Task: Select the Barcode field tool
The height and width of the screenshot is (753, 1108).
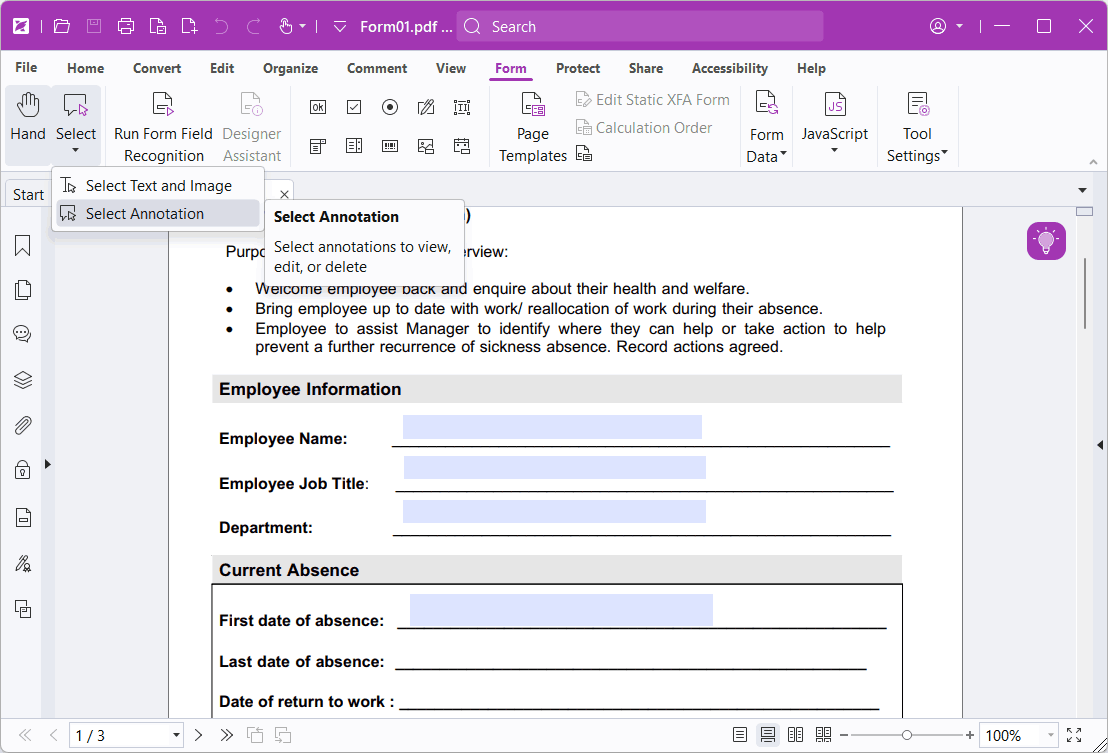Action: tap(389, 145)
